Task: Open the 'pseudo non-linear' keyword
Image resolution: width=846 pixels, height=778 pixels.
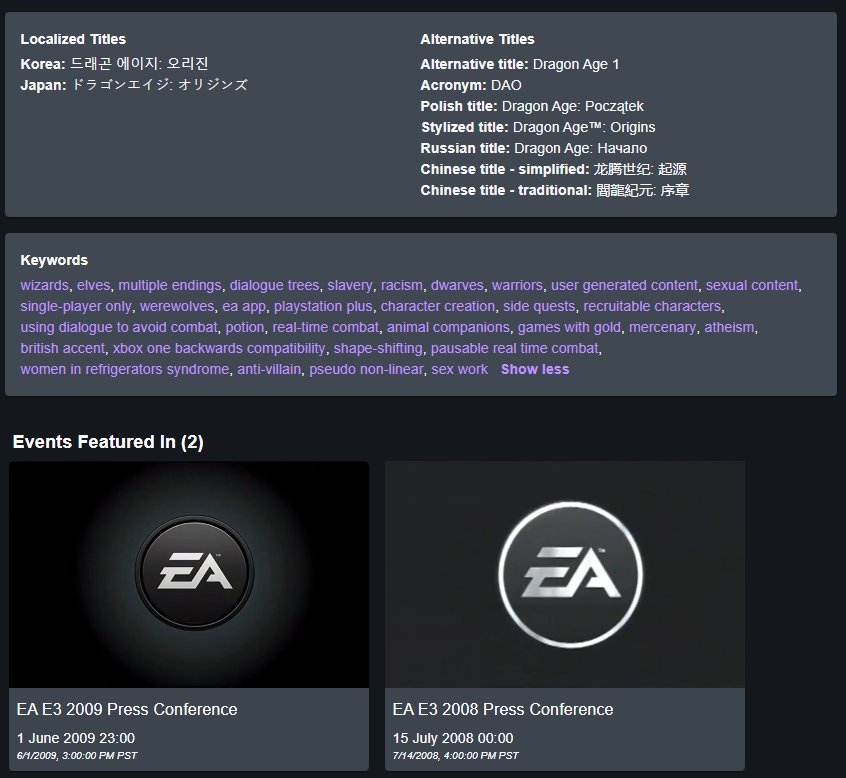Action: (366, 370)
